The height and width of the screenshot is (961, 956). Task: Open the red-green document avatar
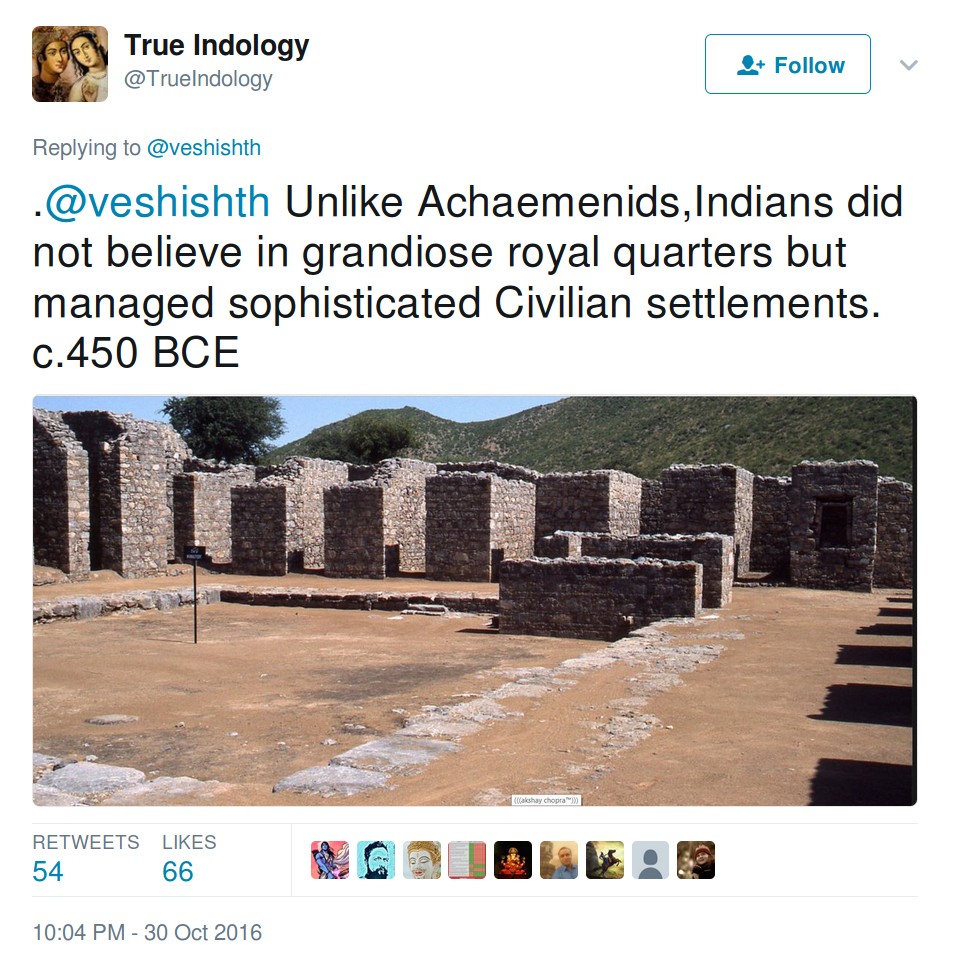pos(467,860)
